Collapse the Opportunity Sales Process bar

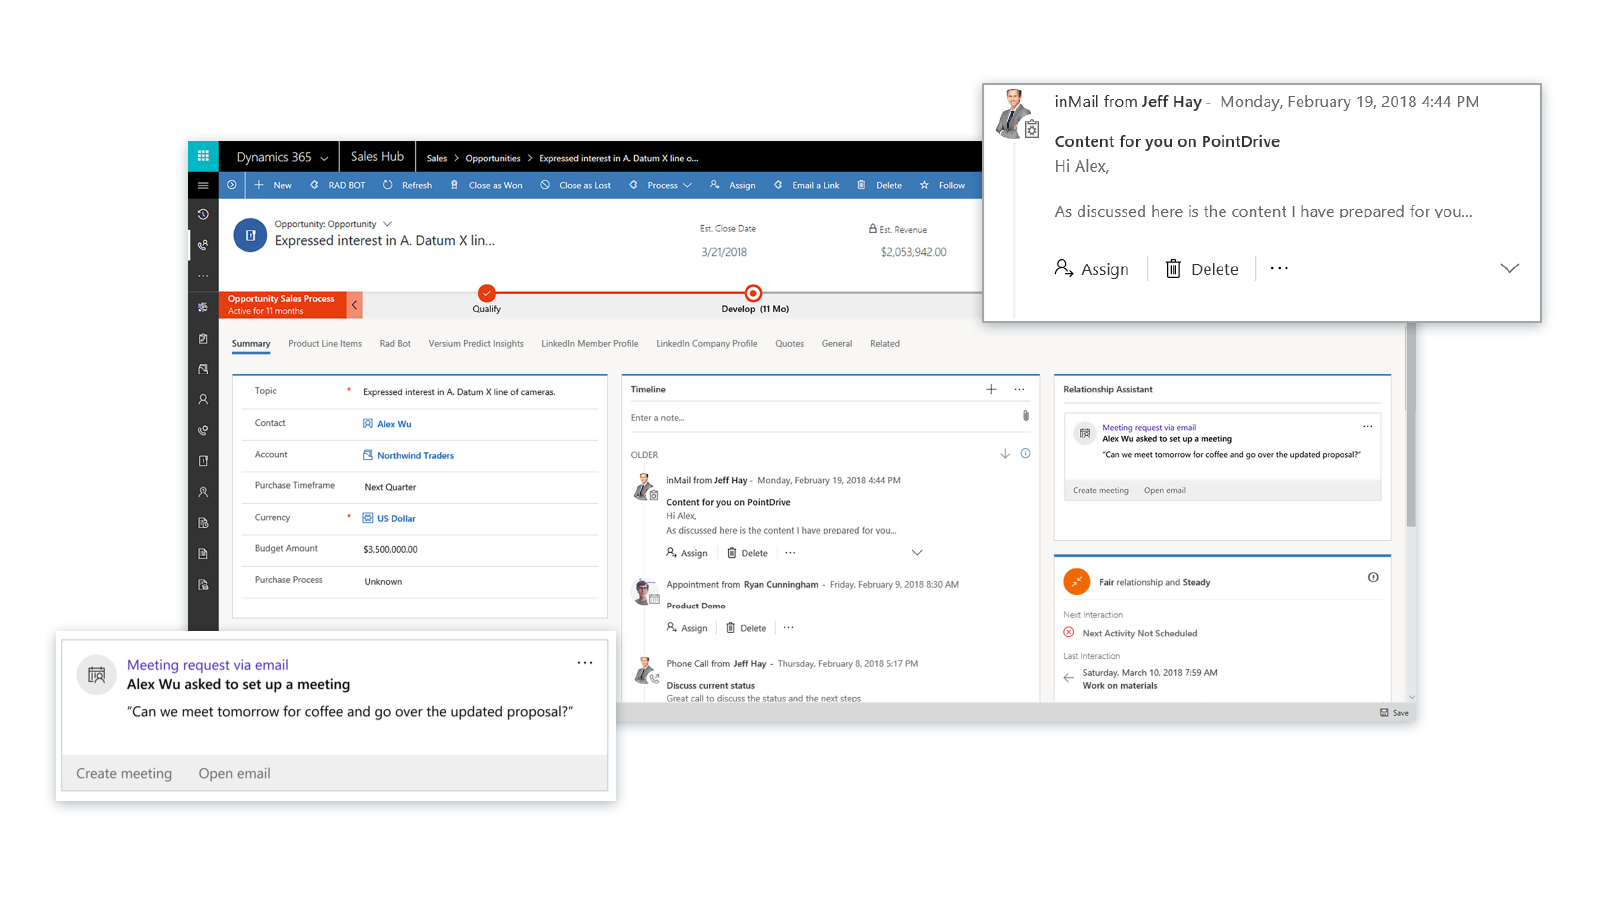(x=354, y=305)
